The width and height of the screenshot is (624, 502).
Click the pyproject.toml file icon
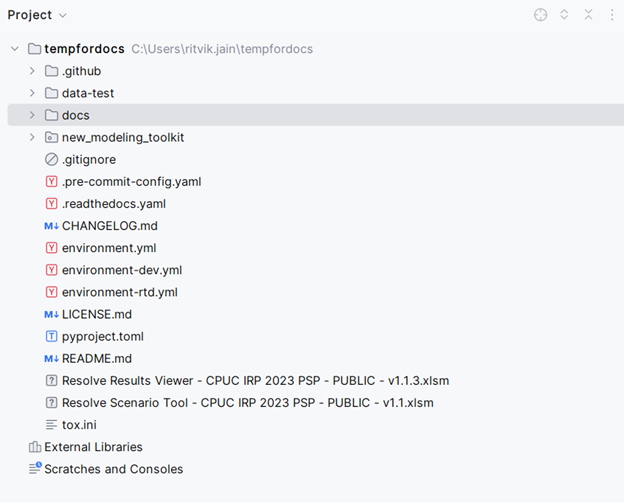pyautogui.click(x=52, y=337)
